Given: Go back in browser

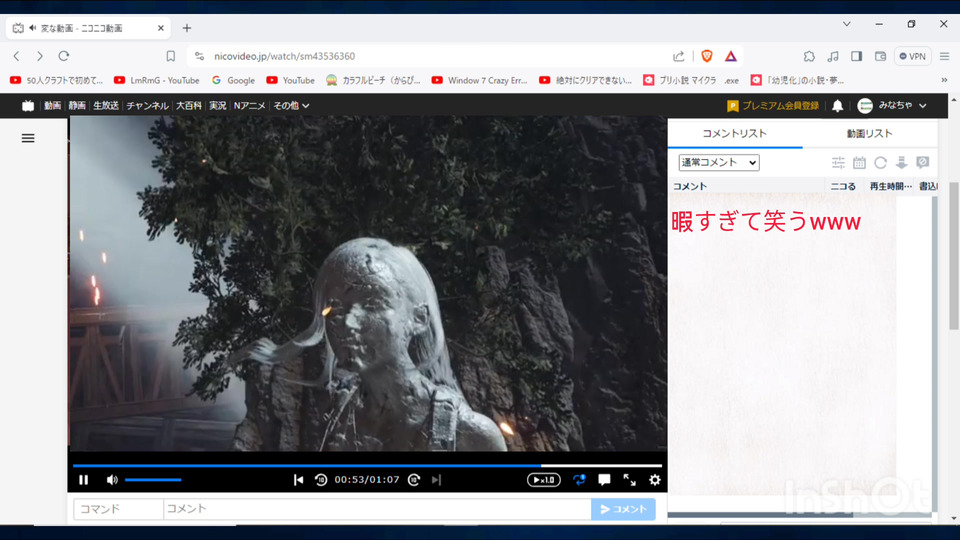Looking at the screenshot, I should click(17, 56).
